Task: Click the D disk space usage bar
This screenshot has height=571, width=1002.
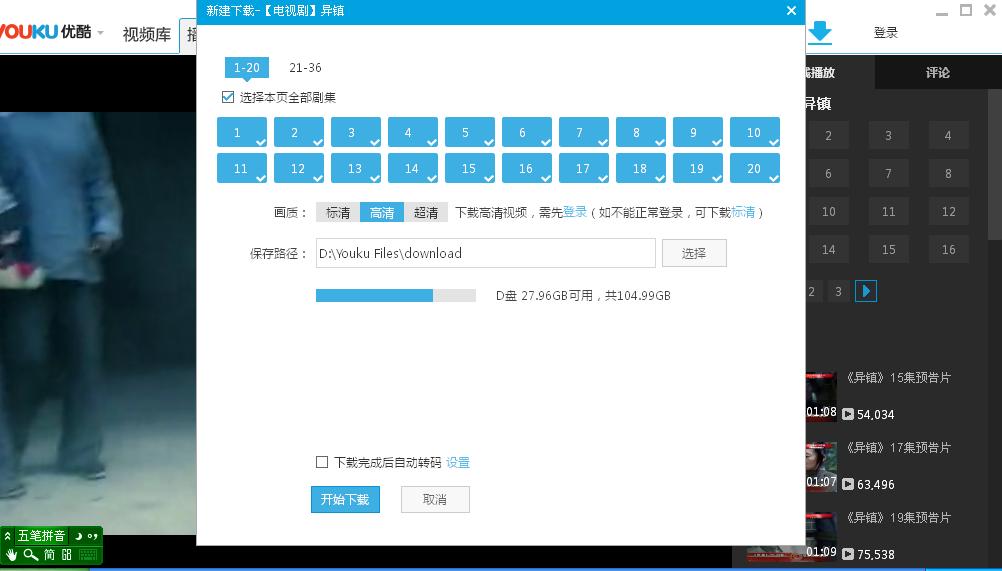Action: coord(396,295)
